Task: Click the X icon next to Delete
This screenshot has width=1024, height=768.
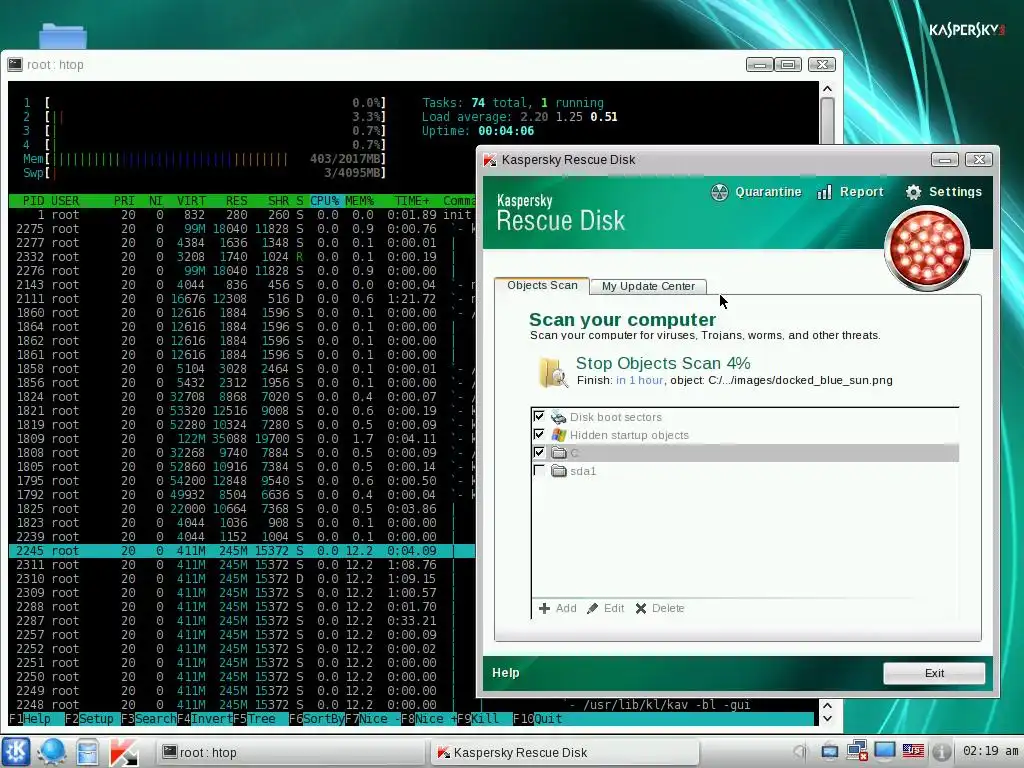Action: (x=641, y=608)
